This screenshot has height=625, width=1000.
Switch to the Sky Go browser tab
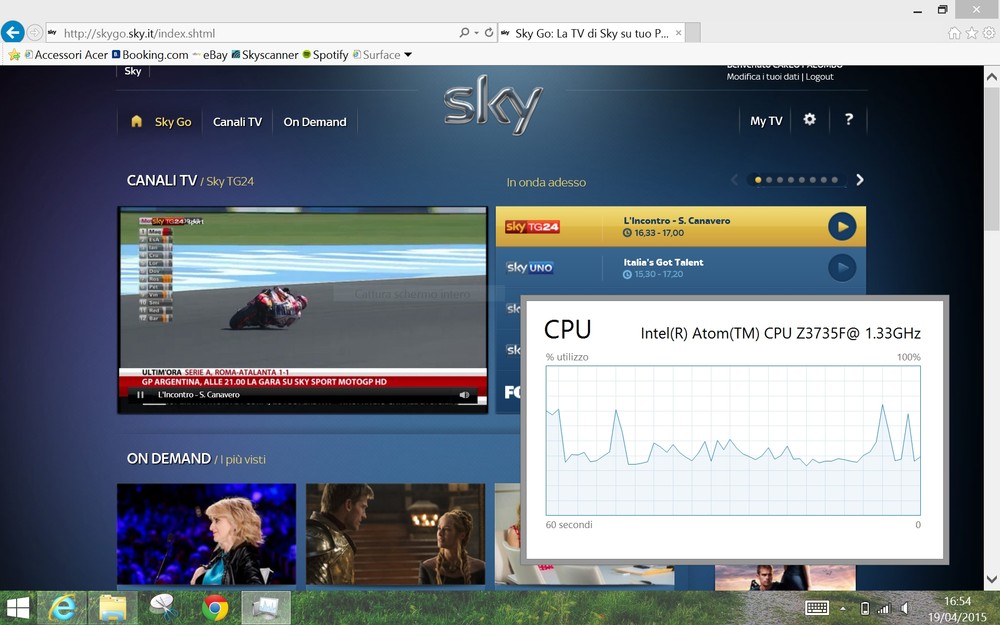pyautogui.click(x=591, y=33)
